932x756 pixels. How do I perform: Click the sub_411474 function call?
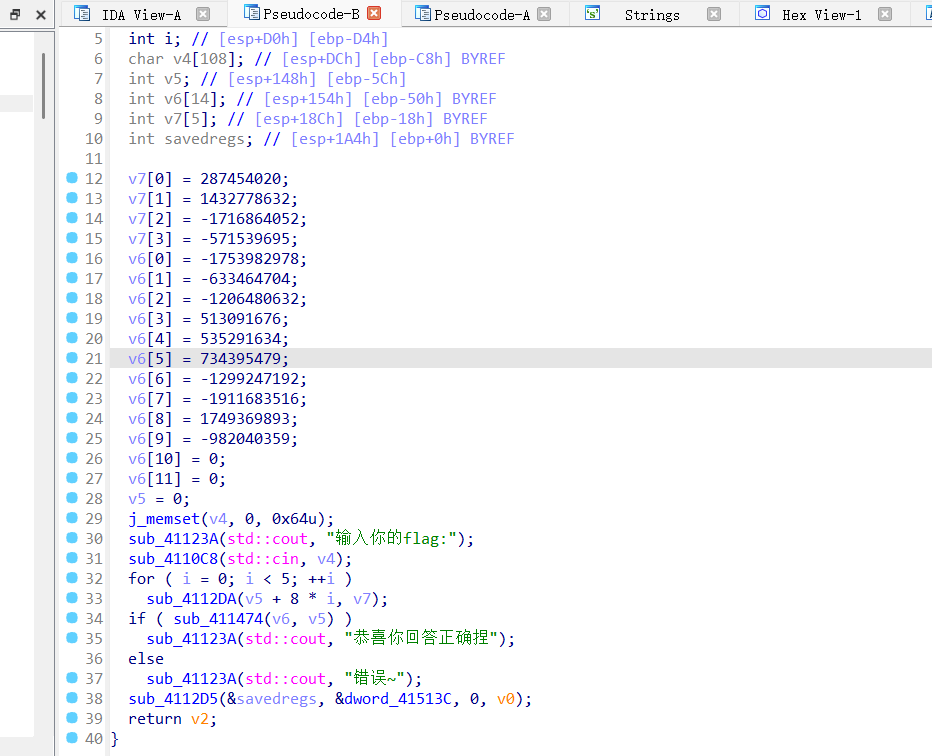coord(218,619)
